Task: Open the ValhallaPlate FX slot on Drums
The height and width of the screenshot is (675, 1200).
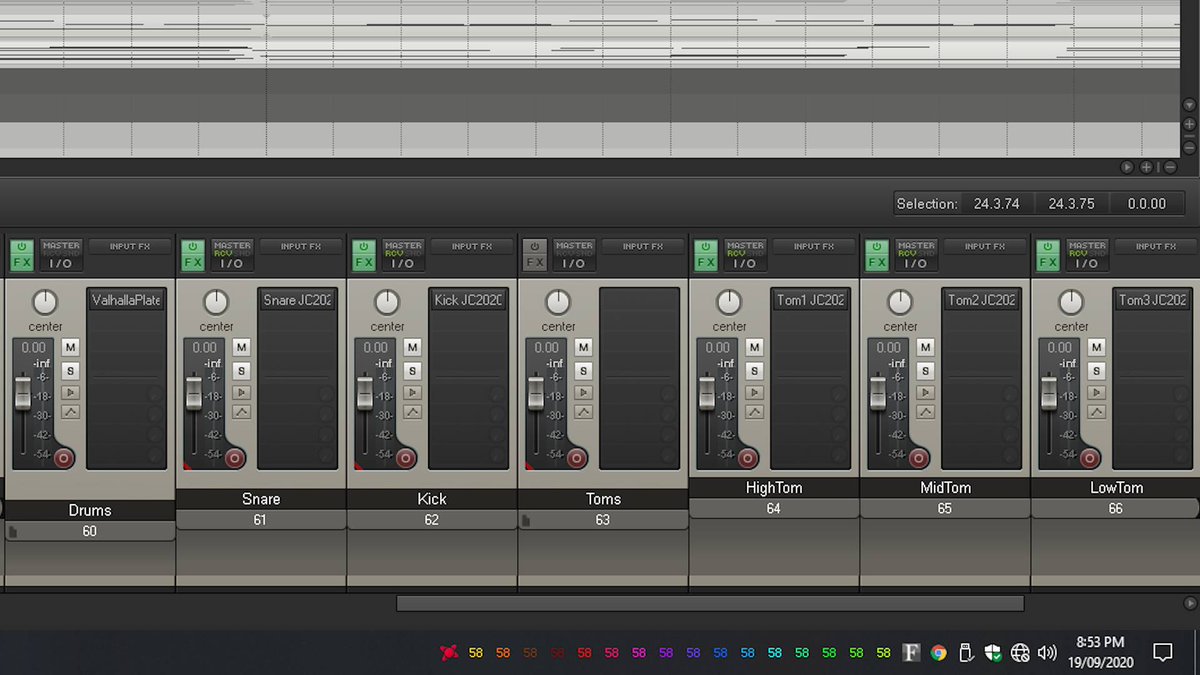Action: point(126,298)
